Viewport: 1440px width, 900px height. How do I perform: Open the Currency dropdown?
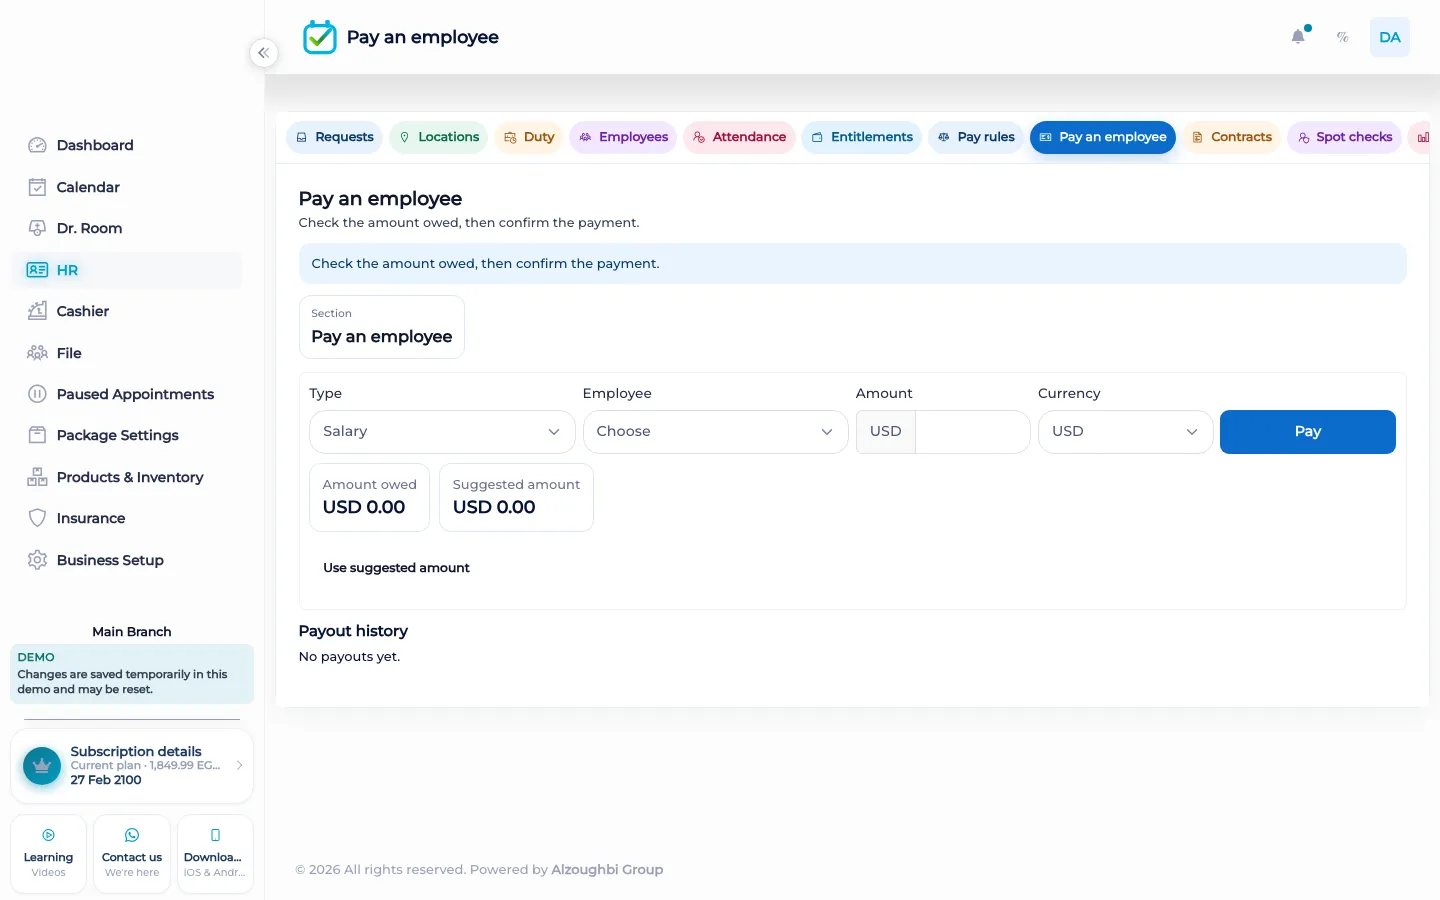(1125, 432)
